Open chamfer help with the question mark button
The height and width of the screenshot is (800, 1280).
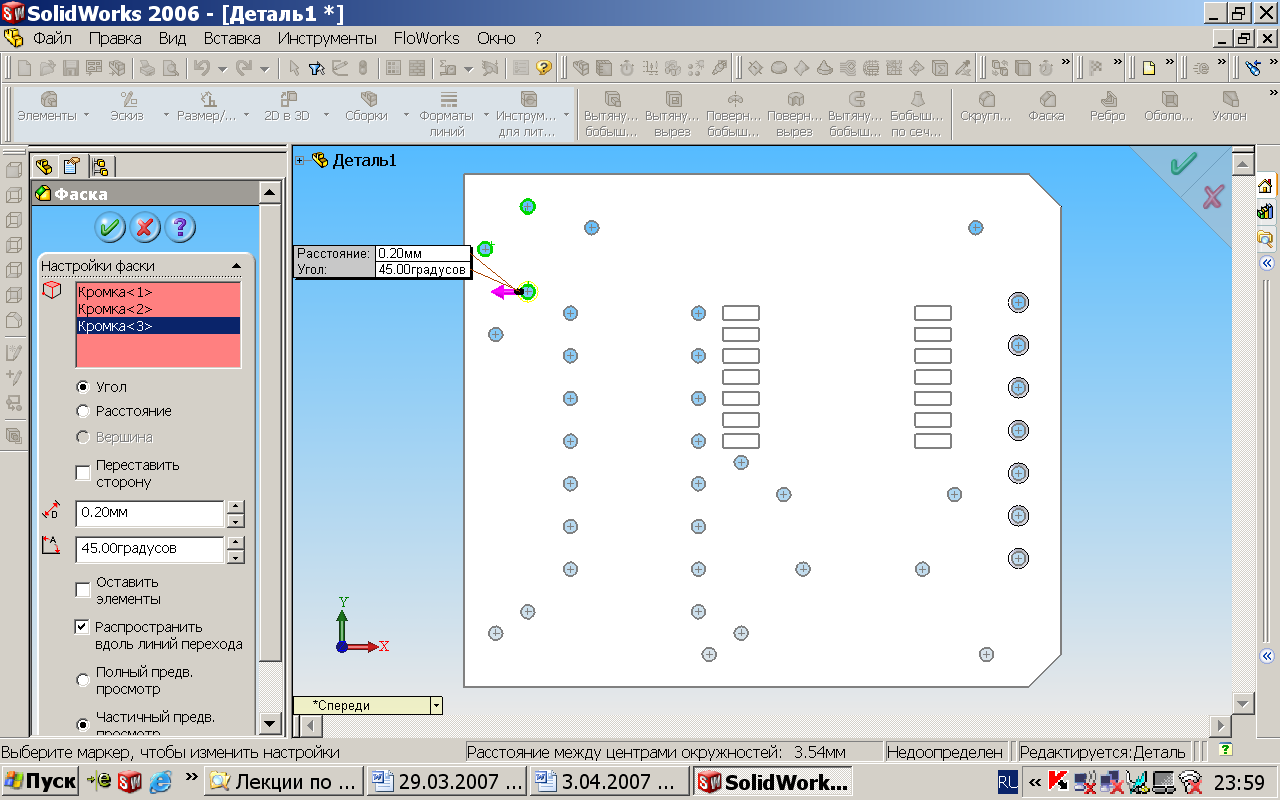[179, 227]
